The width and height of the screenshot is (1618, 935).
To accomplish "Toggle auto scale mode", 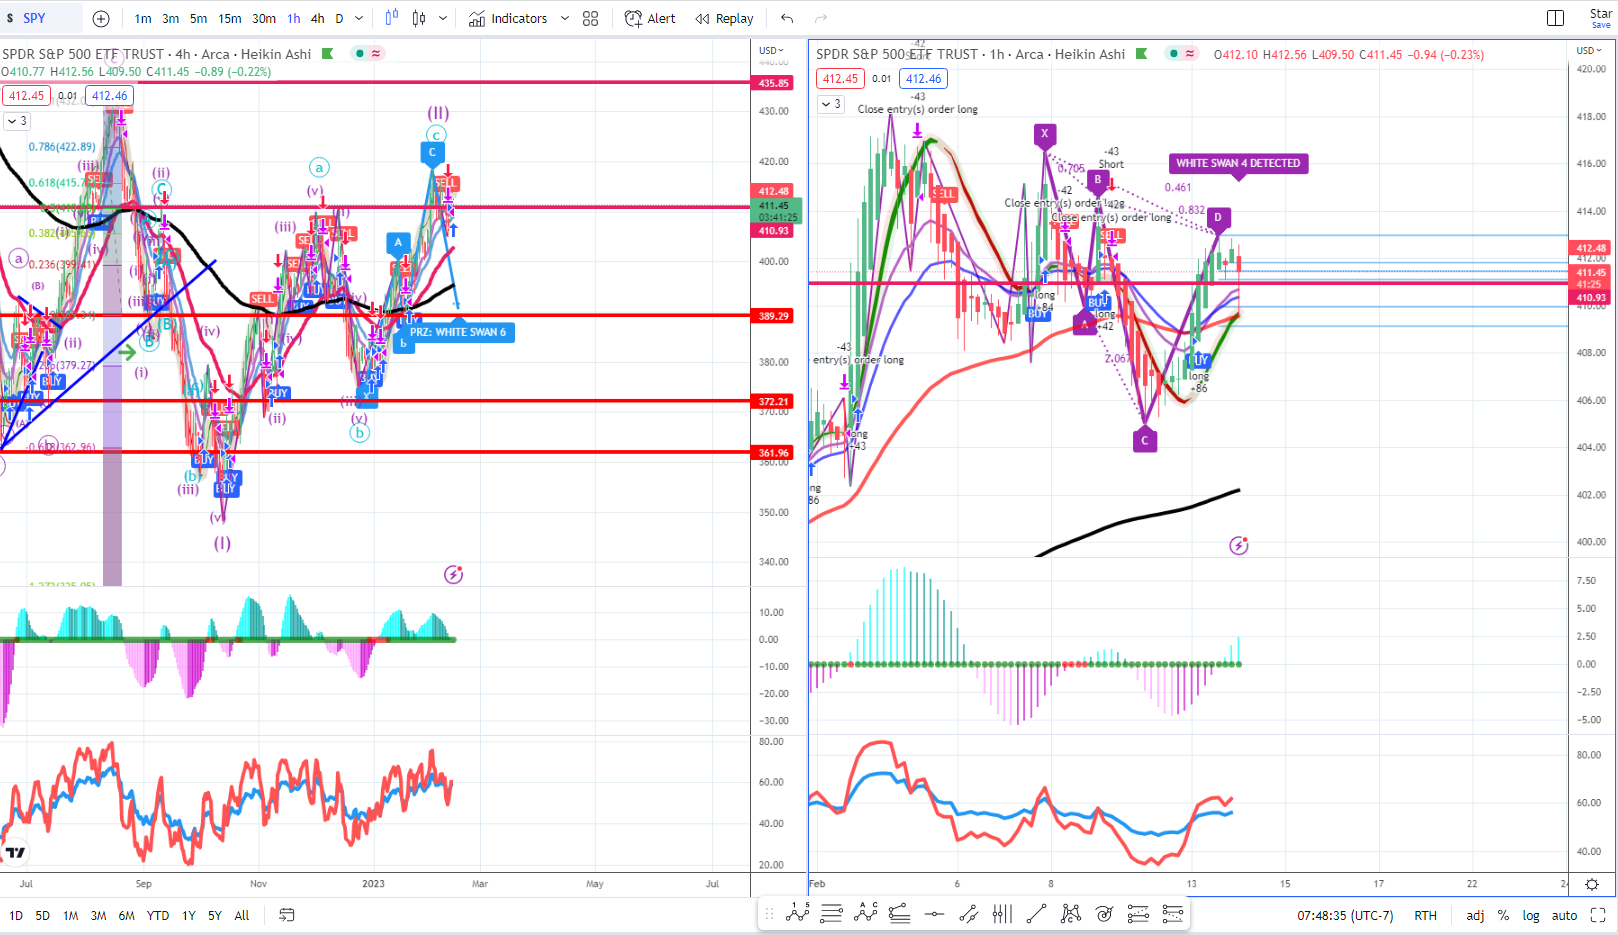I will pos(1564,915).
